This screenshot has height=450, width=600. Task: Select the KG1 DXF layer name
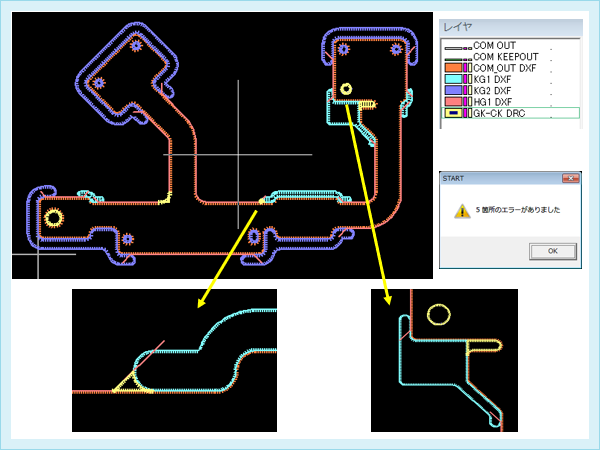pos(494,80)
